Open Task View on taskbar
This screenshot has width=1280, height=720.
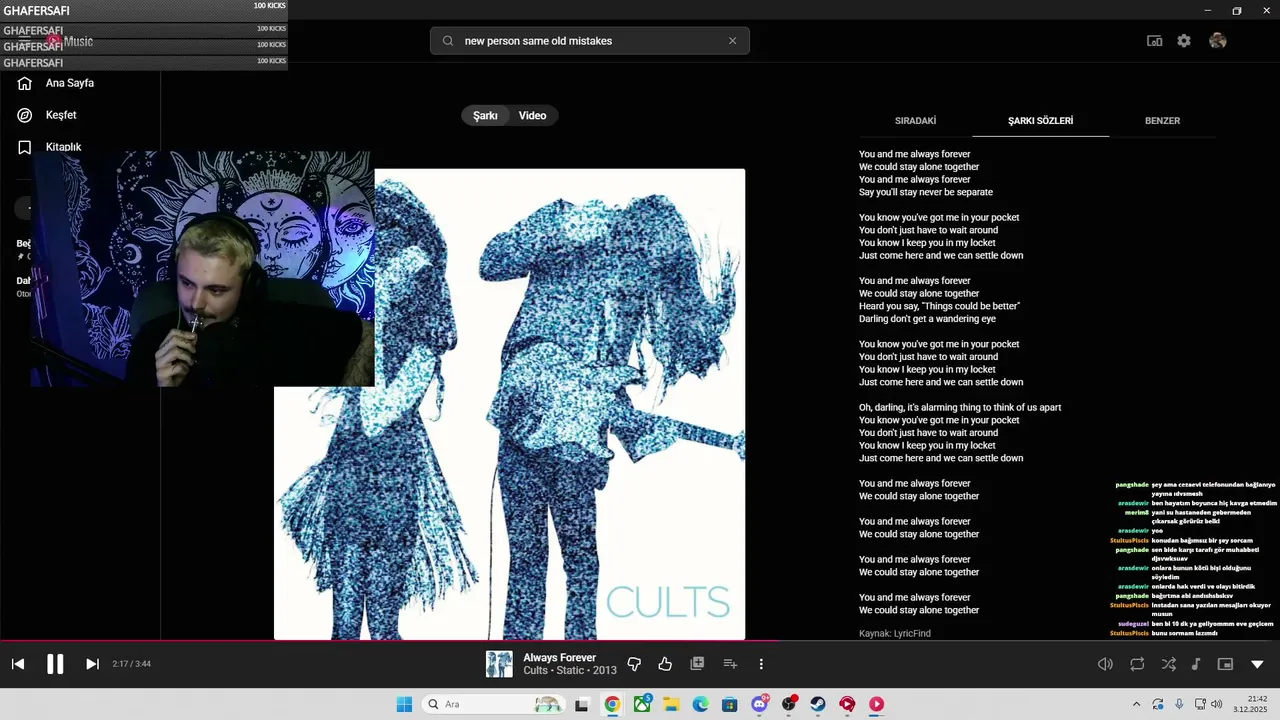coord(582,704)
